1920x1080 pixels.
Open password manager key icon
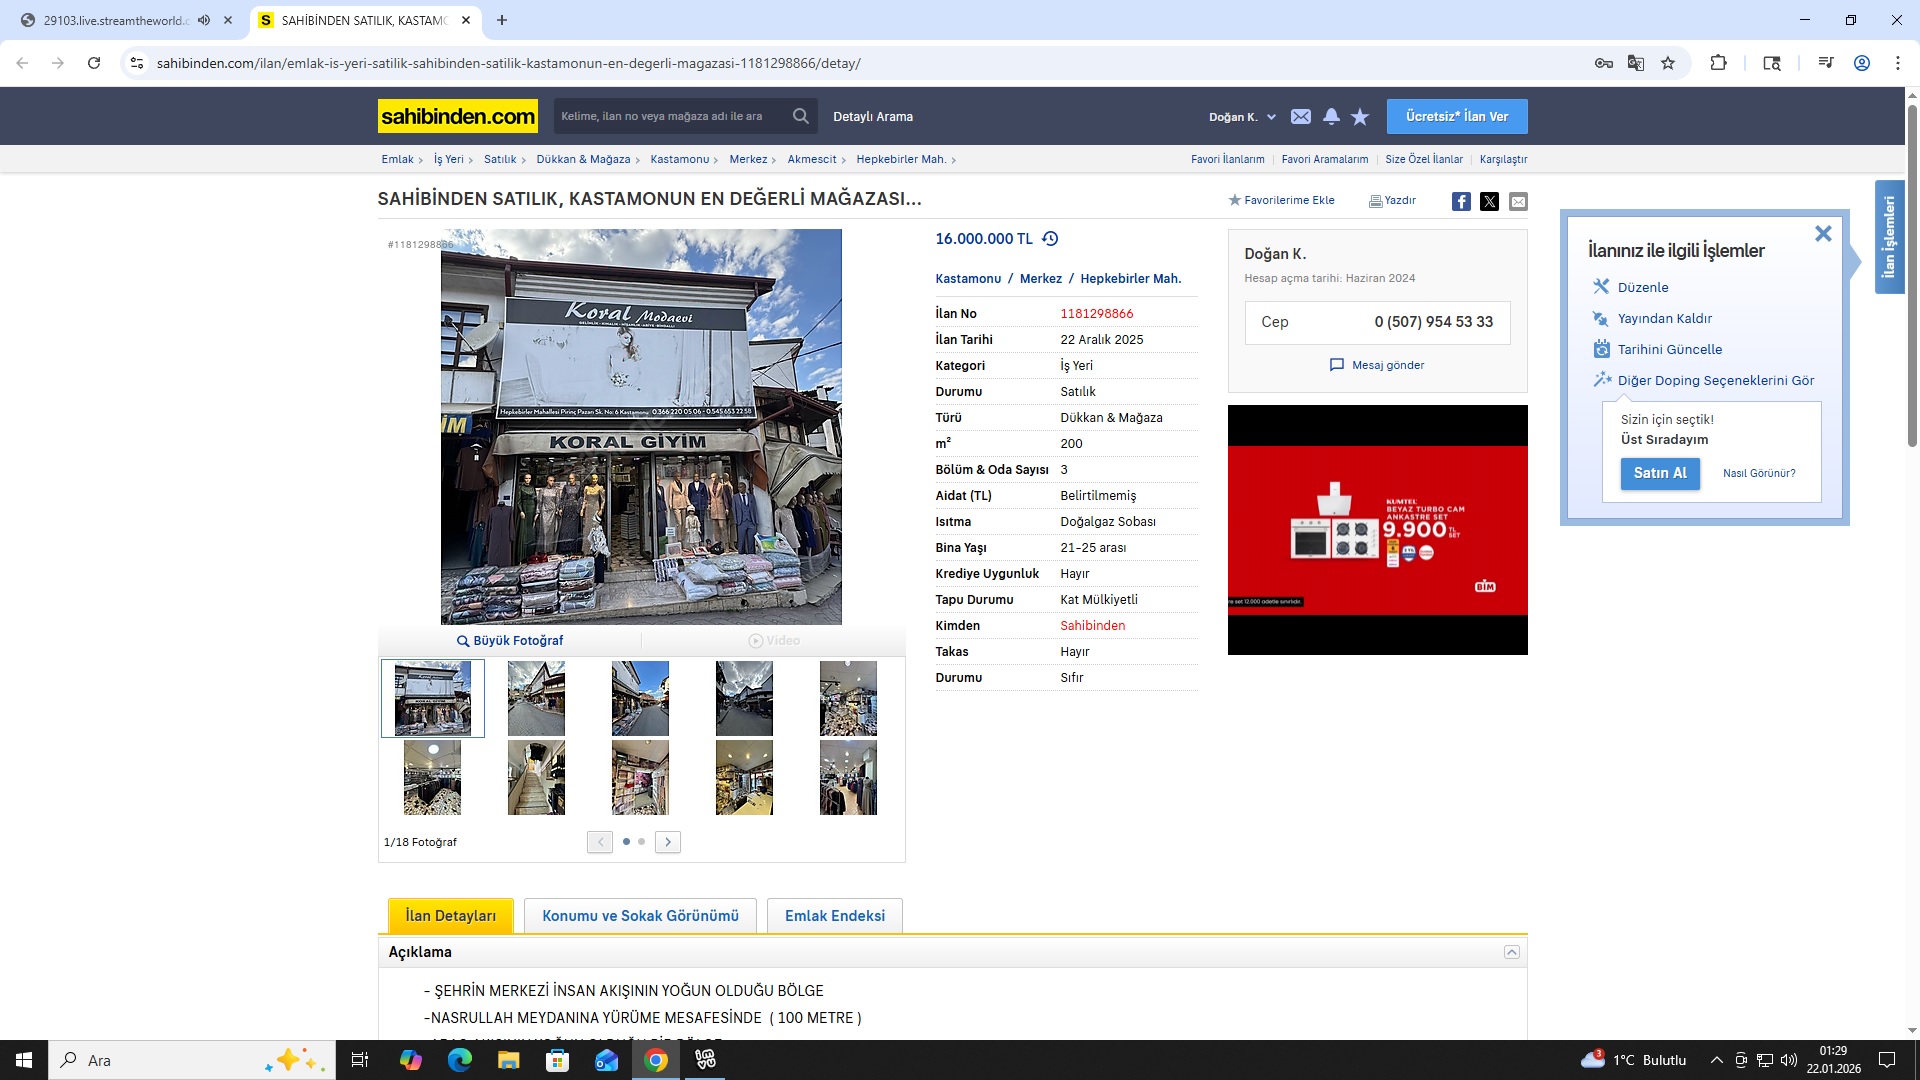(1604, 63)
